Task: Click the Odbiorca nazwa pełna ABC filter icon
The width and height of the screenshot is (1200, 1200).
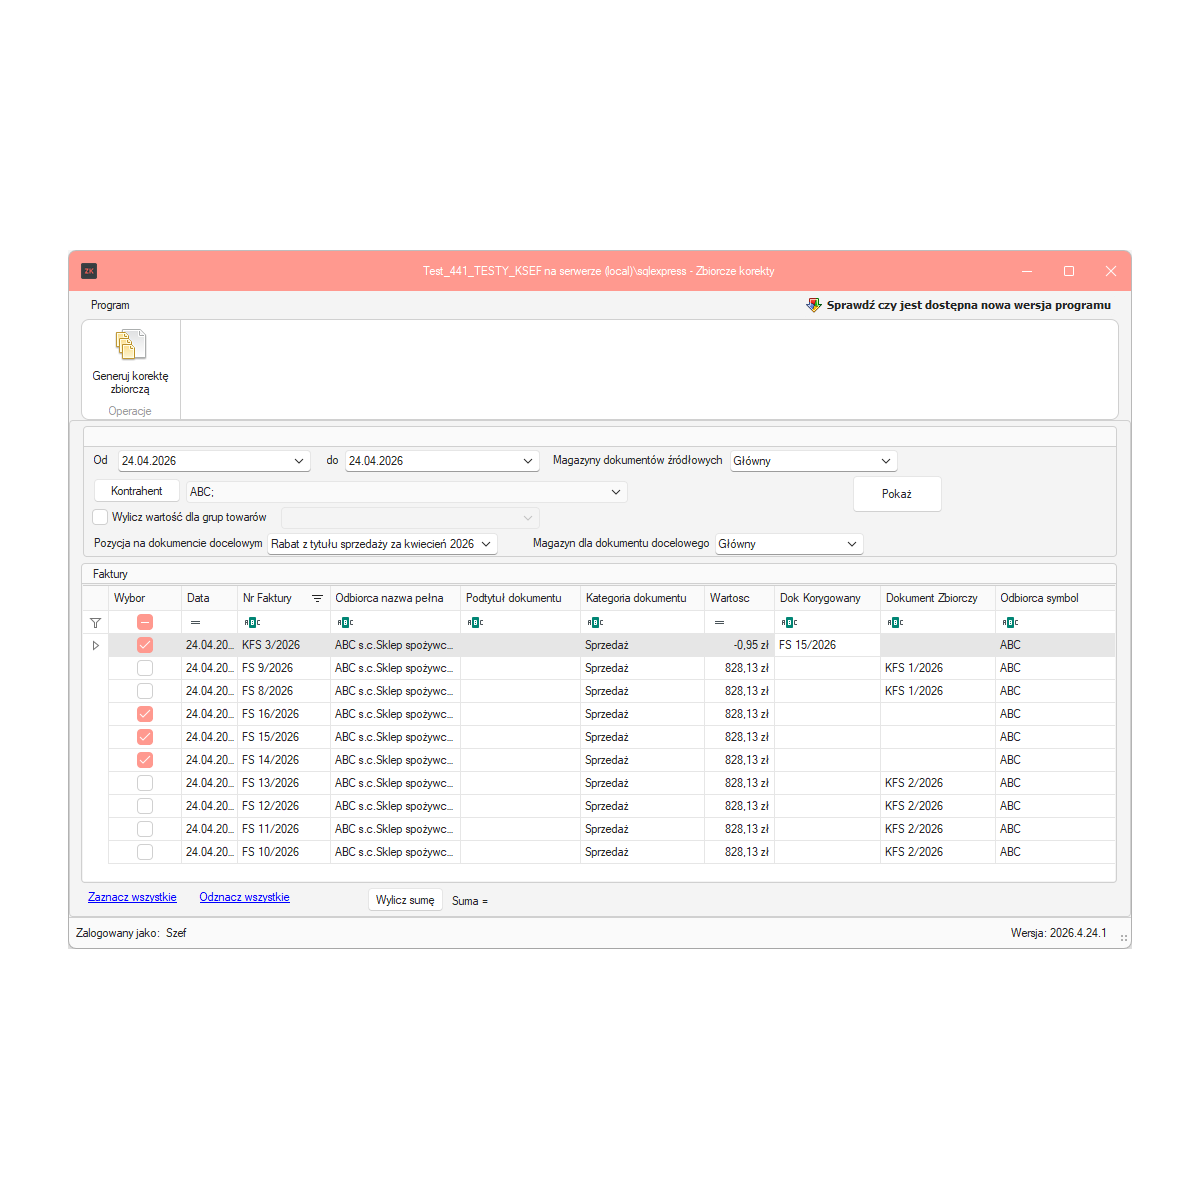Action: [x=345, y=622]
